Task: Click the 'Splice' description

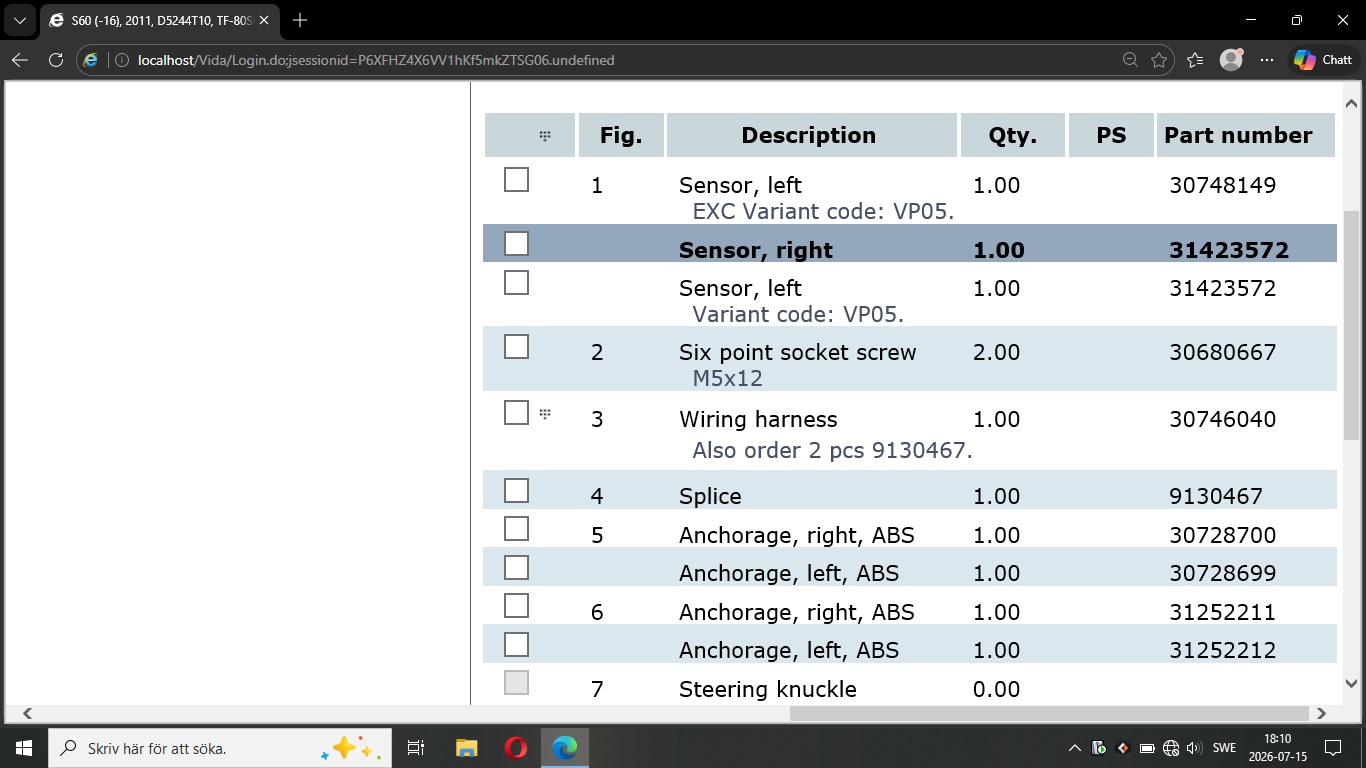Action: point(710,496)
